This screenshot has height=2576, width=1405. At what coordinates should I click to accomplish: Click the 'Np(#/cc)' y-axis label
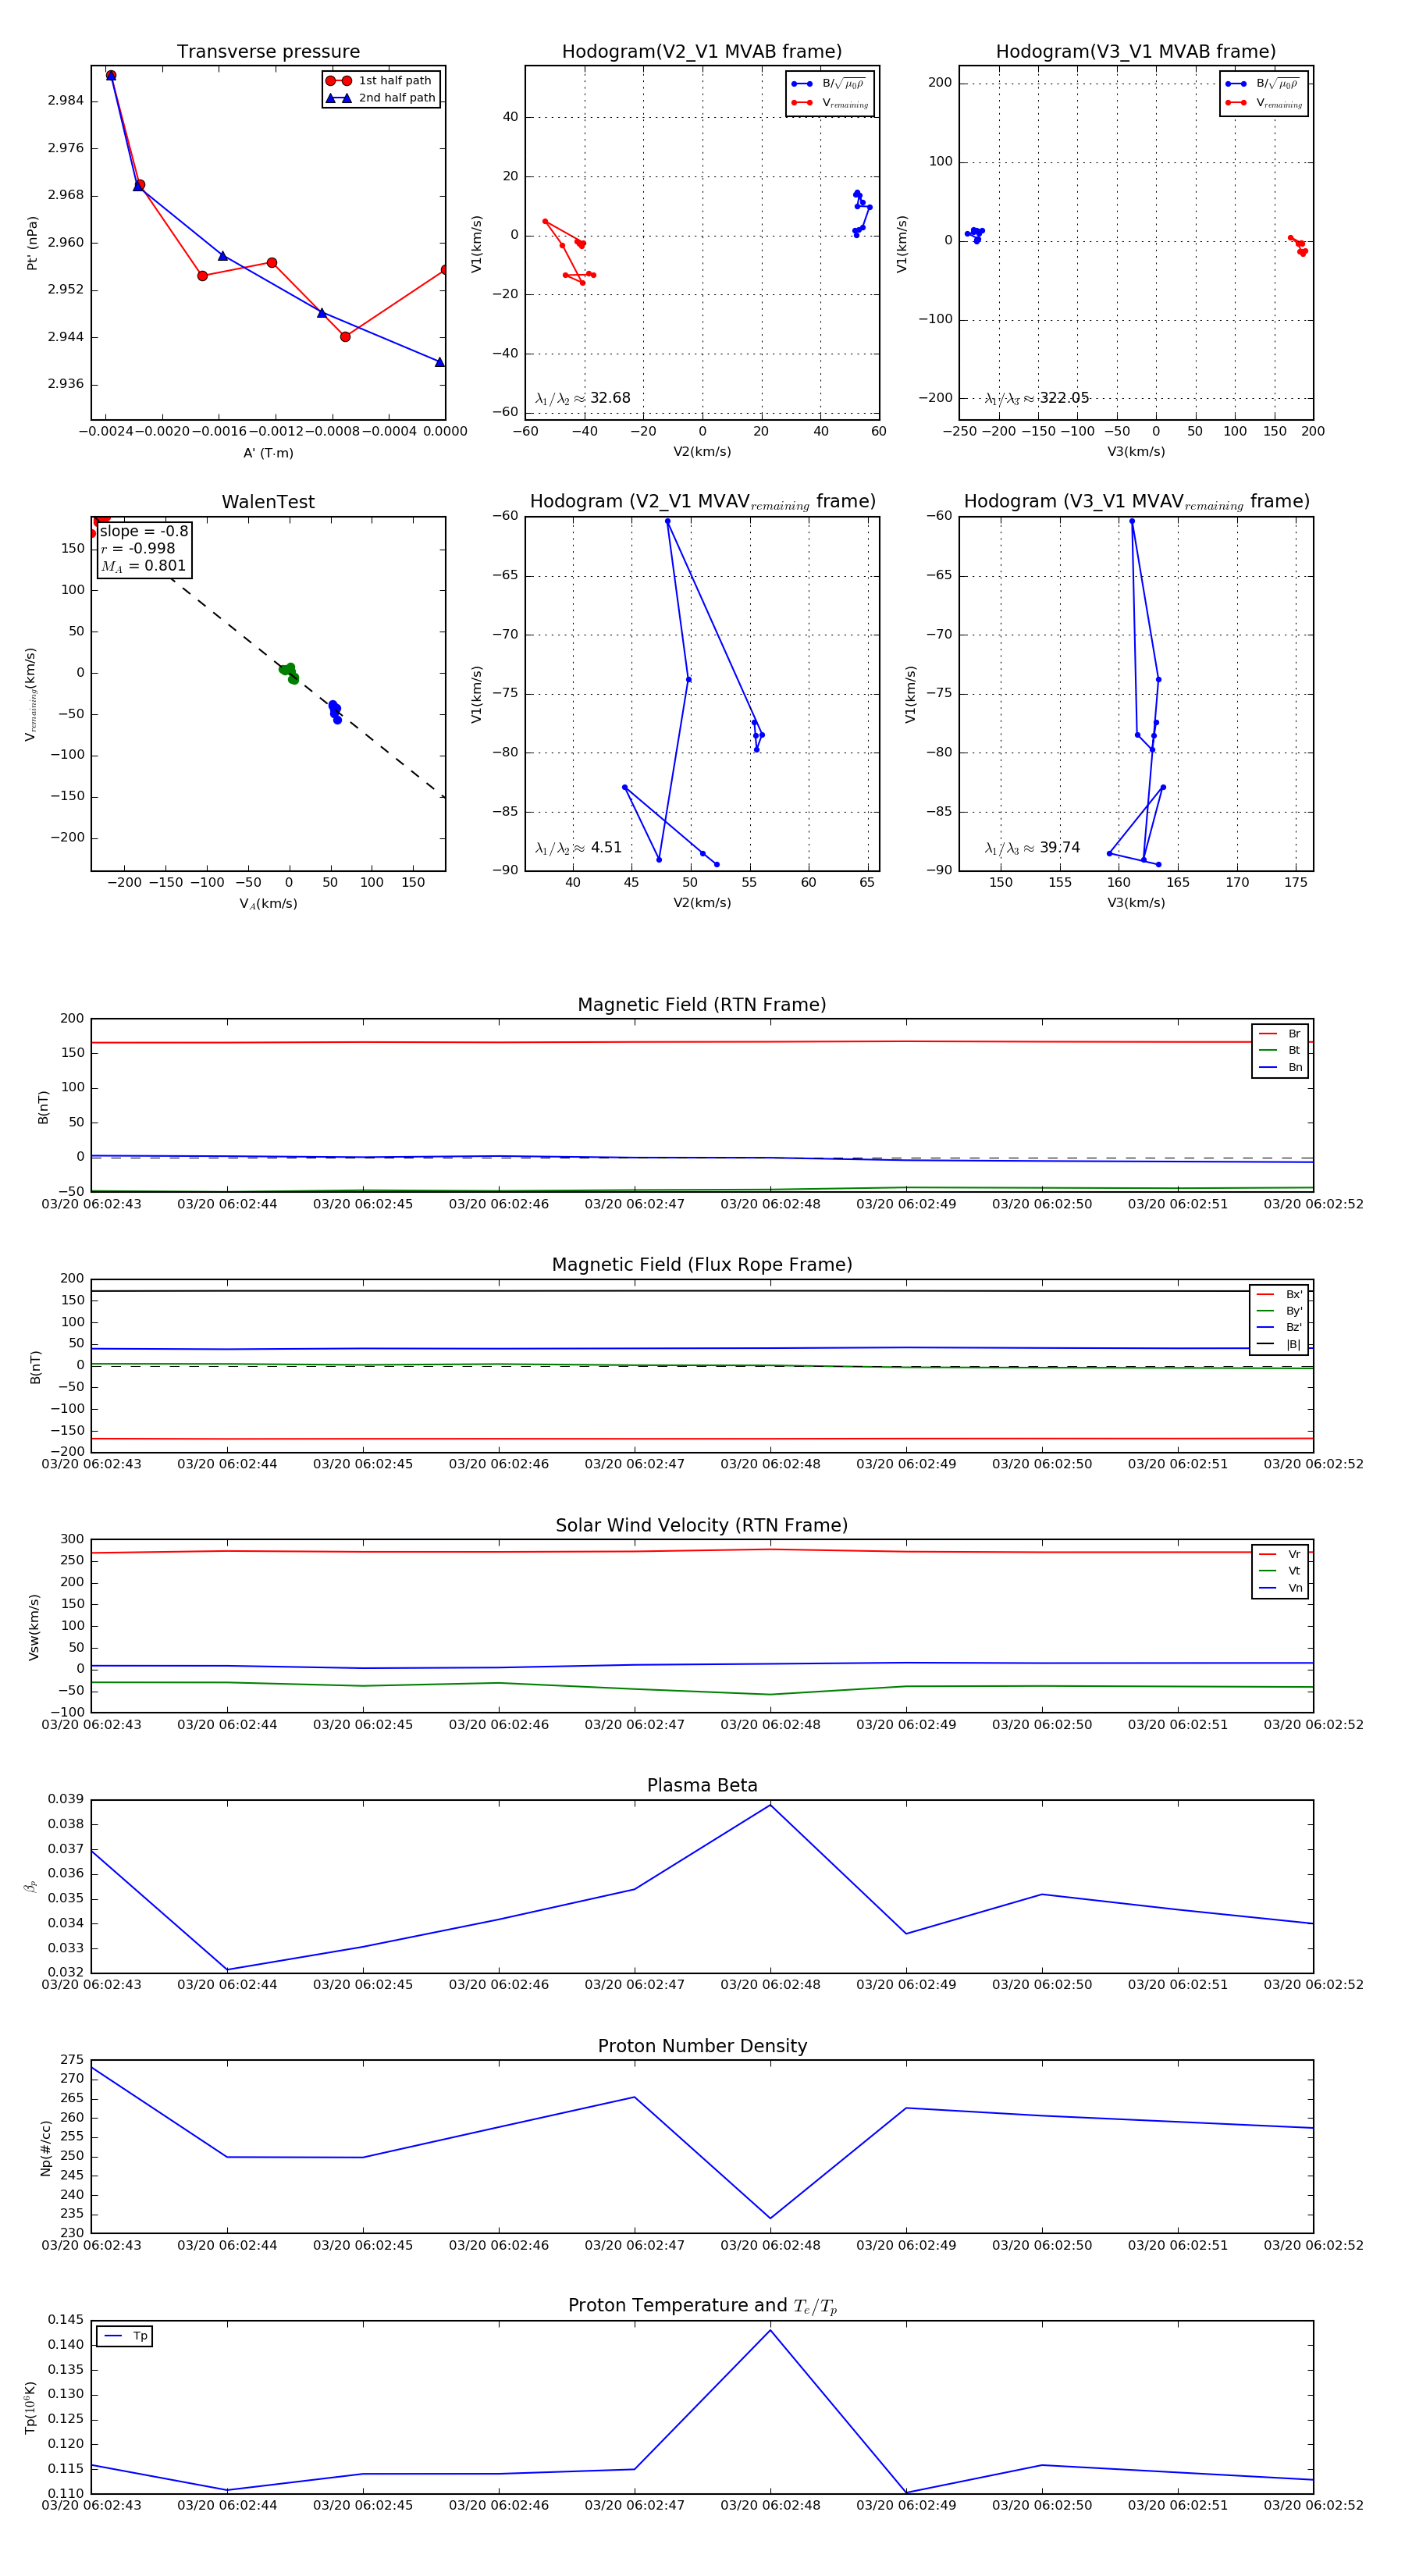(45, 2147)
